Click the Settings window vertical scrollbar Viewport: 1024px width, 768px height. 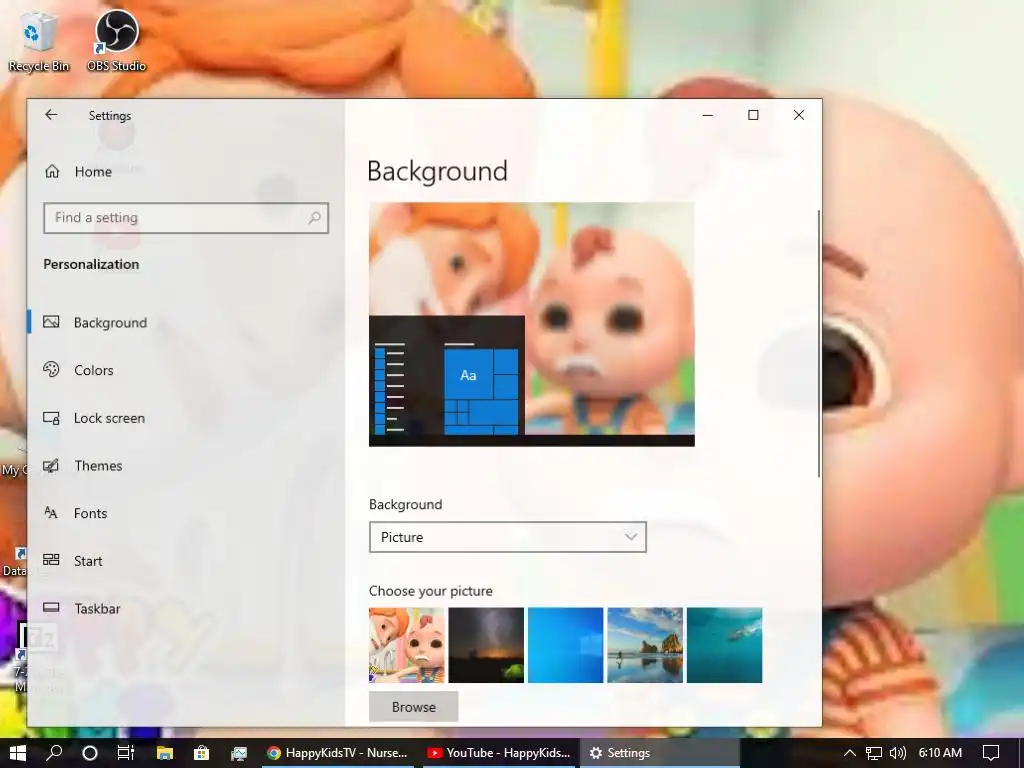tap(818, 344)
